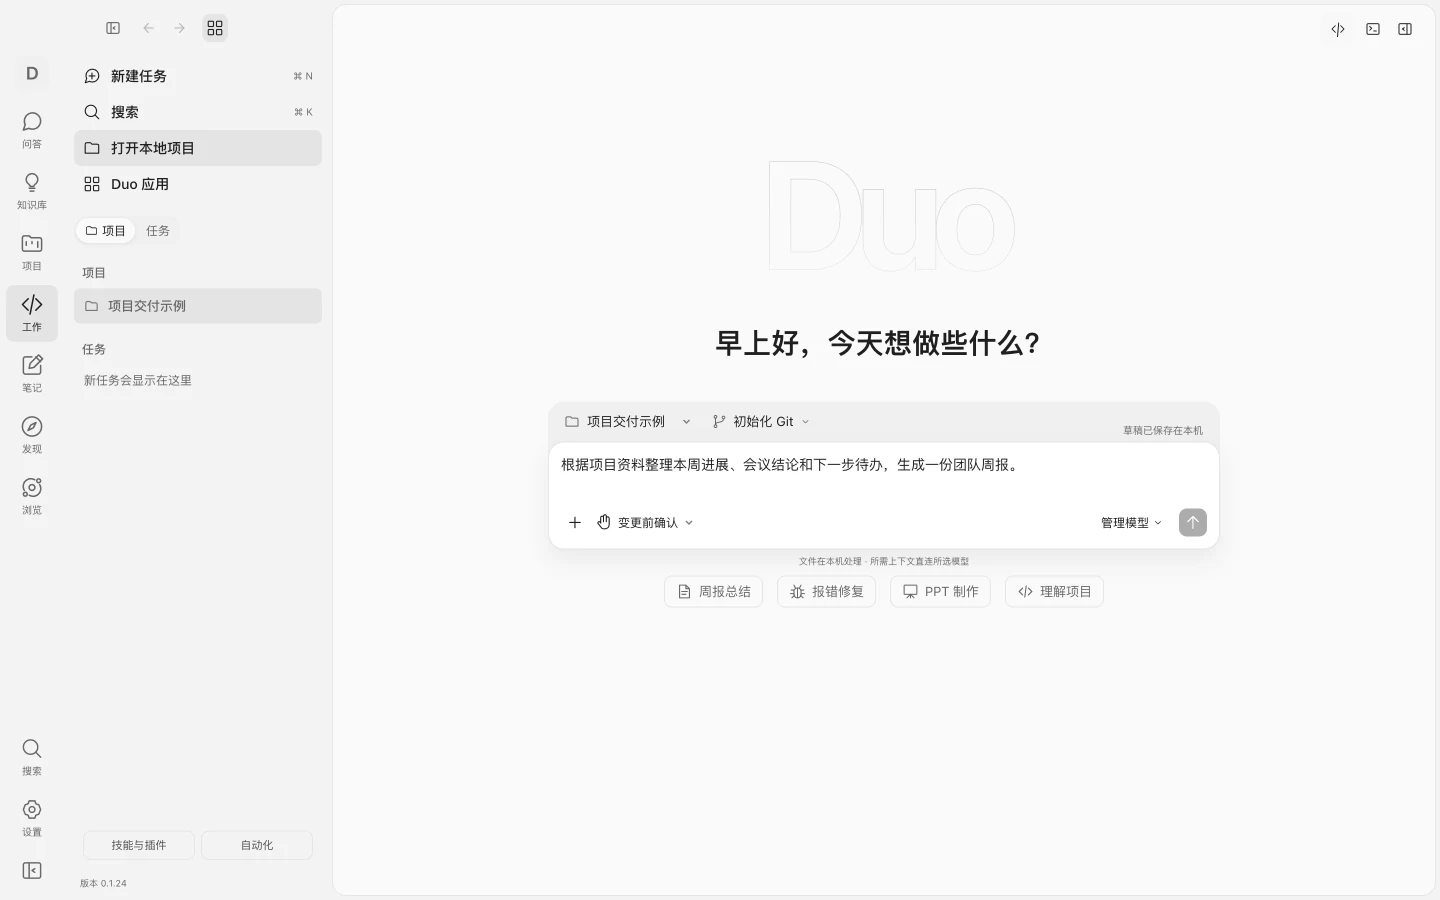Open the terminal icon at top right

point(1373,29)
